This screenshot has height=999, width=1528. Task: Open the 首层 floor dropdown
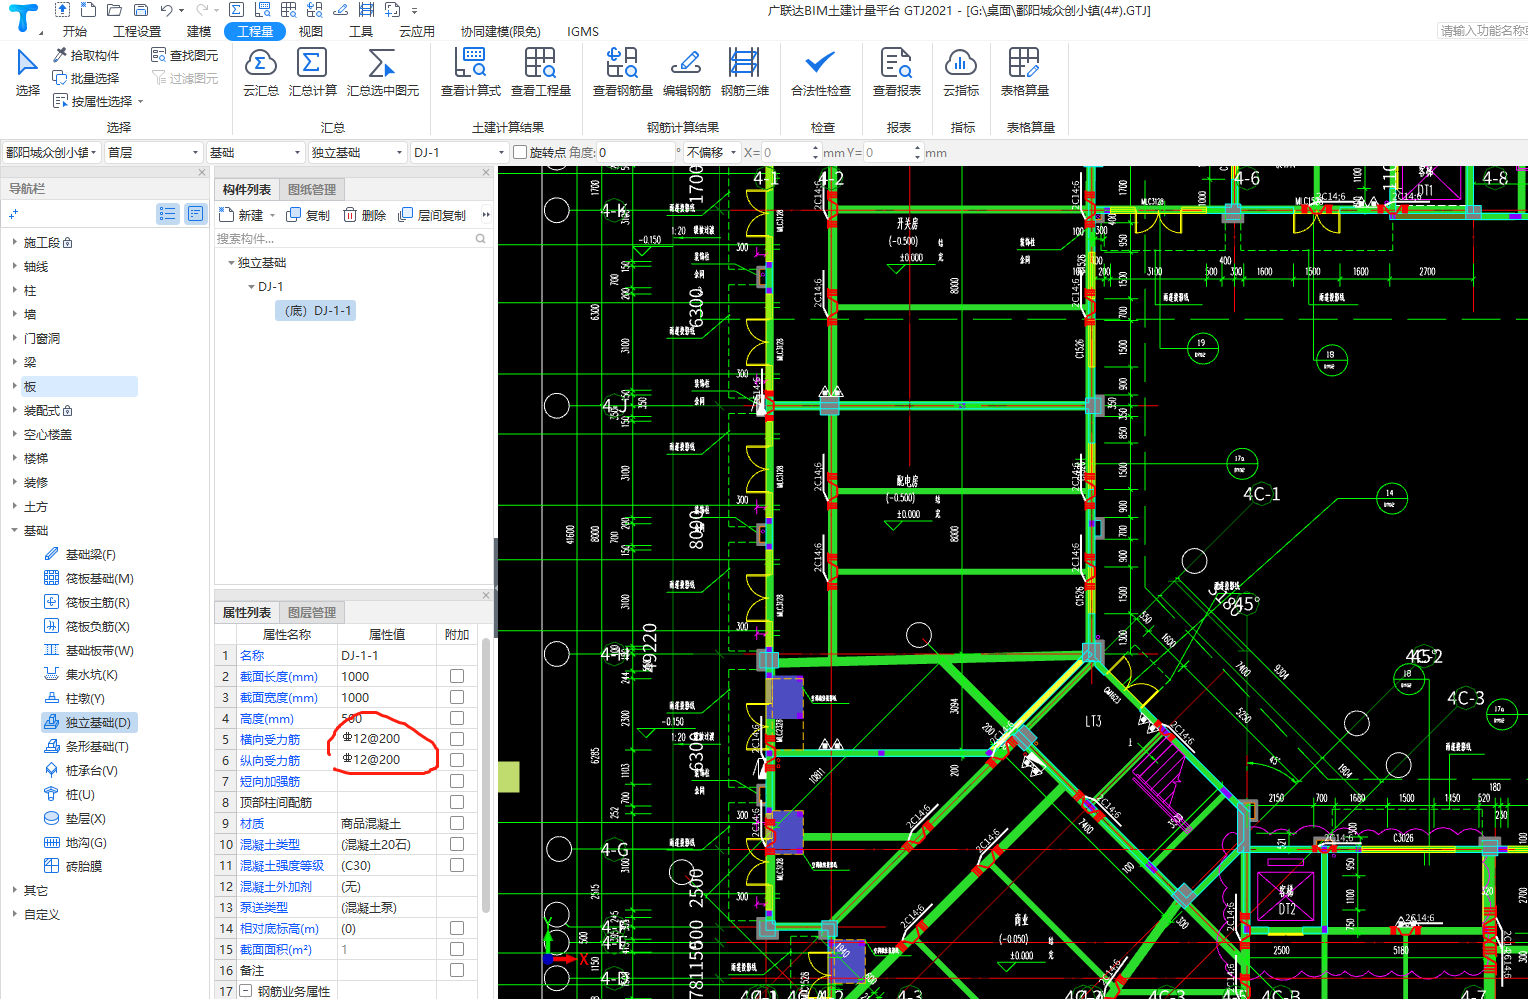[153, 152]
